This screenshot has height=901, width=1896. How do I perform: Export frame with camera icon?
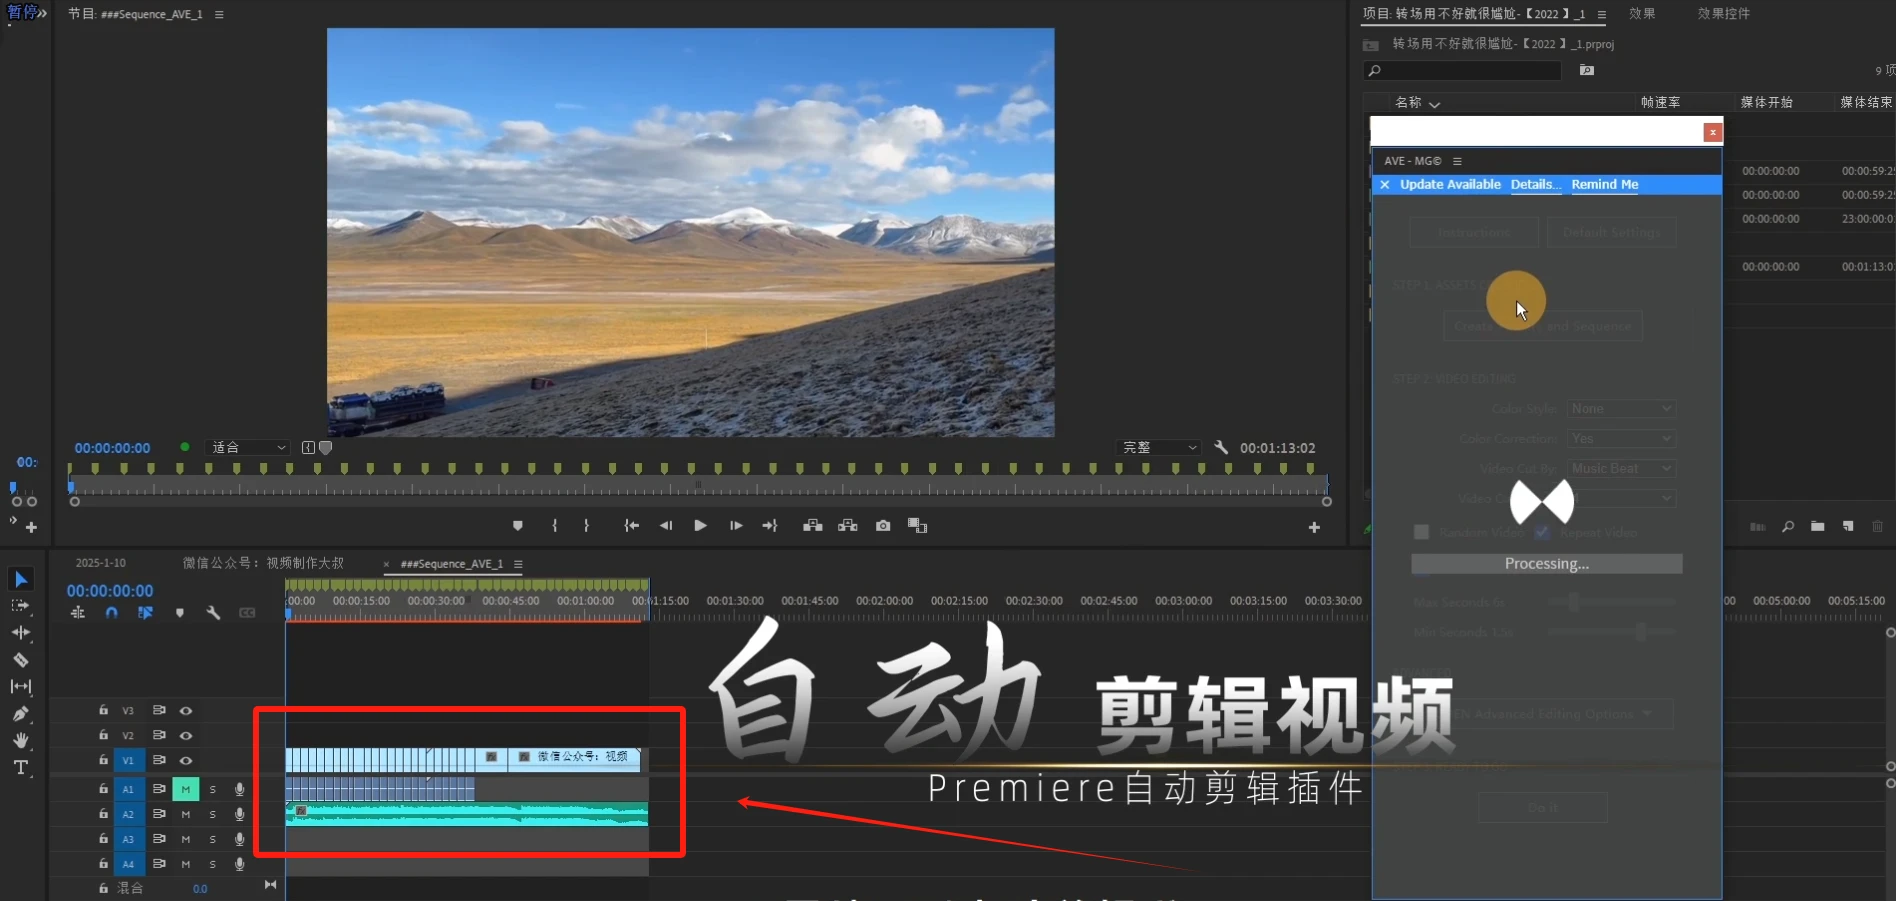click(883, 526)
